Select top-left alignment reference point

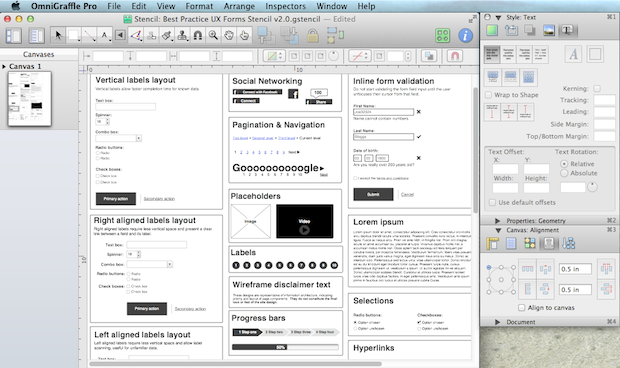point(489,267)
